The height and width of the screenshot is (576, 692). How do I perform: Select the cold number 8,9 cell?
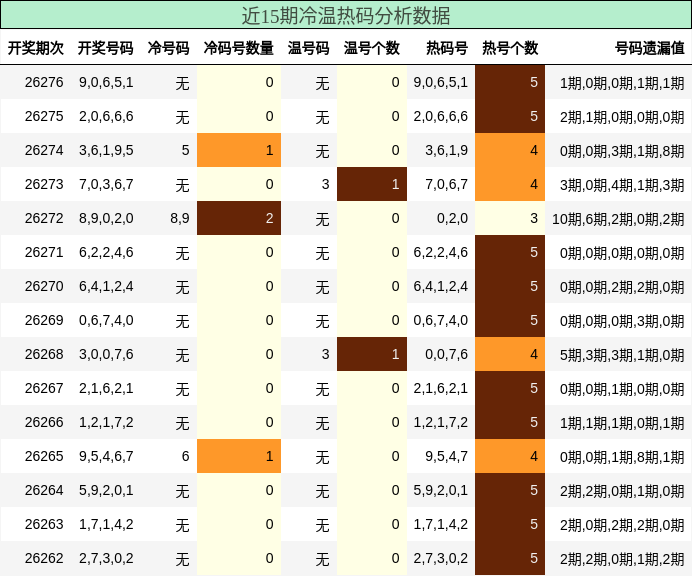point(180,218)
